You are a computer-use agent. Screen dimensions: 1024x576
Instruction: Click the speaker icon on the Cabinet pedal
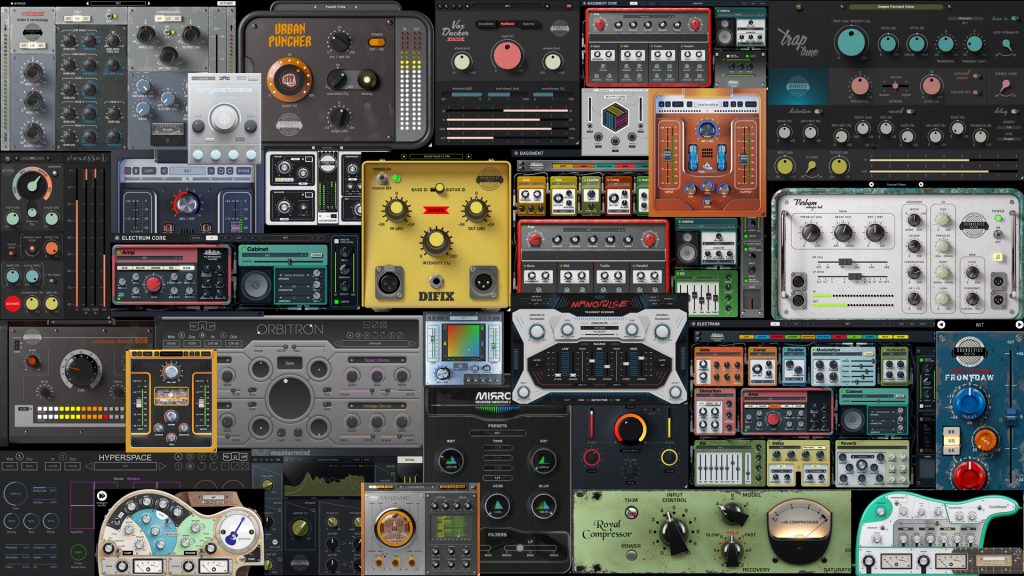(255, 286)
